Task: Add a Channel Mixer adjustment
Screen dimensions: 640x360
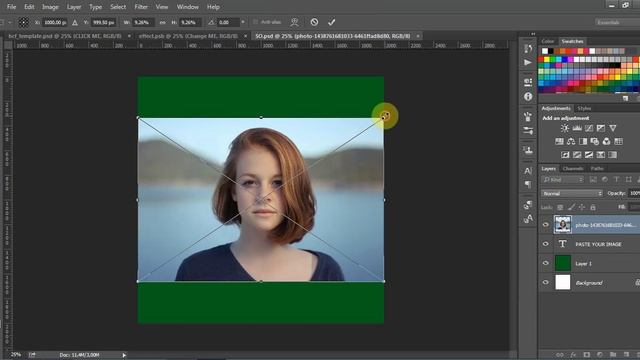Action: pos(607,142)
